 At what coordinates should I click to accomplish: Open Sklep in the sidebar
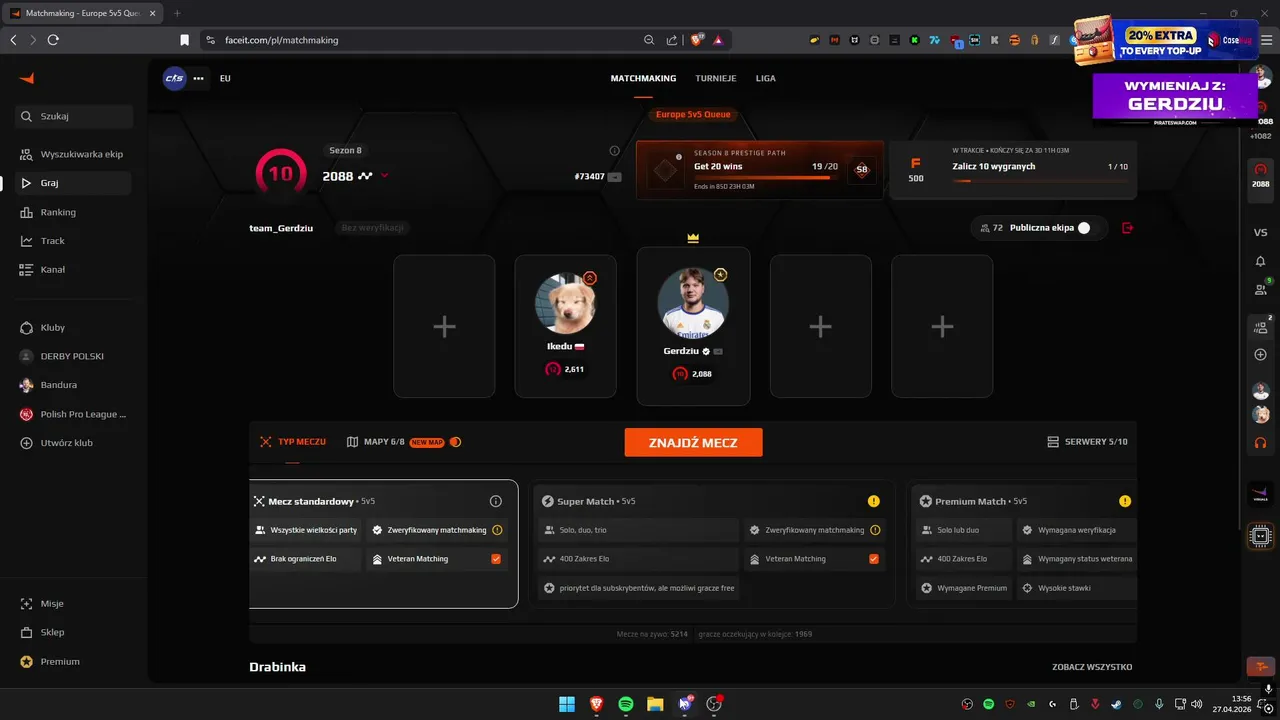click(74, 632)
